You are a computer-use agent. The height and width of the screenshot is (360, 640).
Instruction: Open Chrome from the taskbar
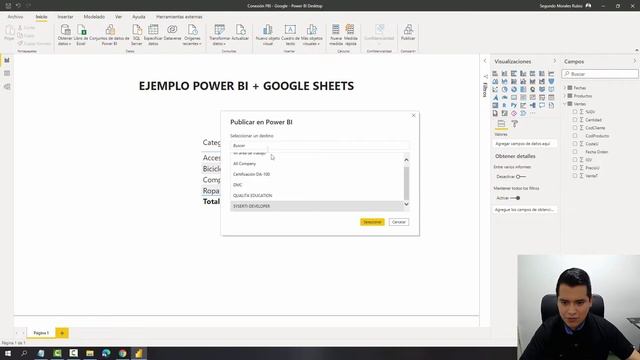(122, 353)
